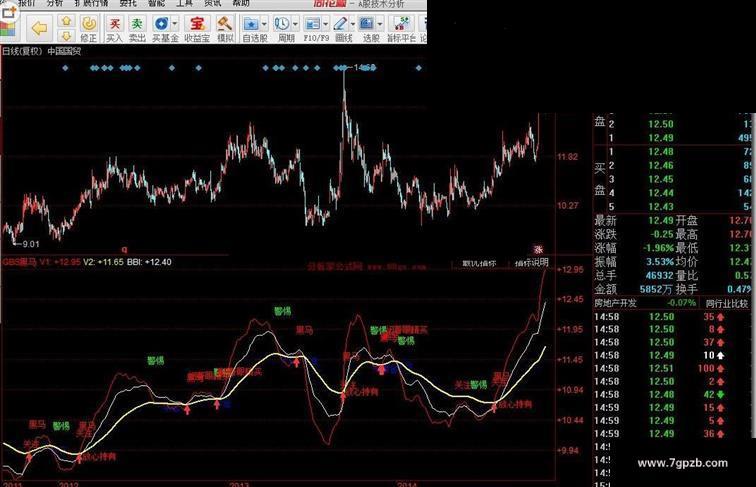Click the 默认指标 button

(x=479, y=263)
